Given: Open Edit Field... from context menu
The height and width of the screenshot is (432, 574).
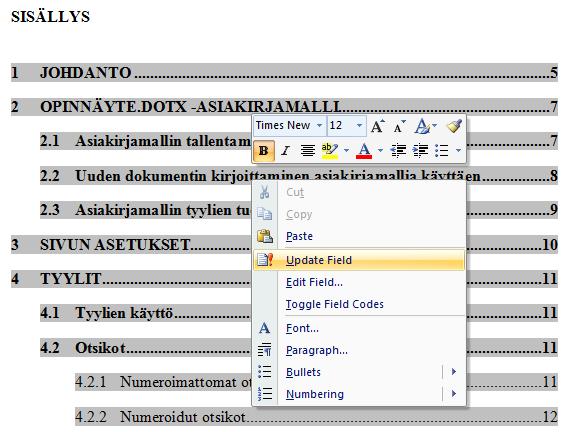Looking at the screenshot, I should pos(359,282).
